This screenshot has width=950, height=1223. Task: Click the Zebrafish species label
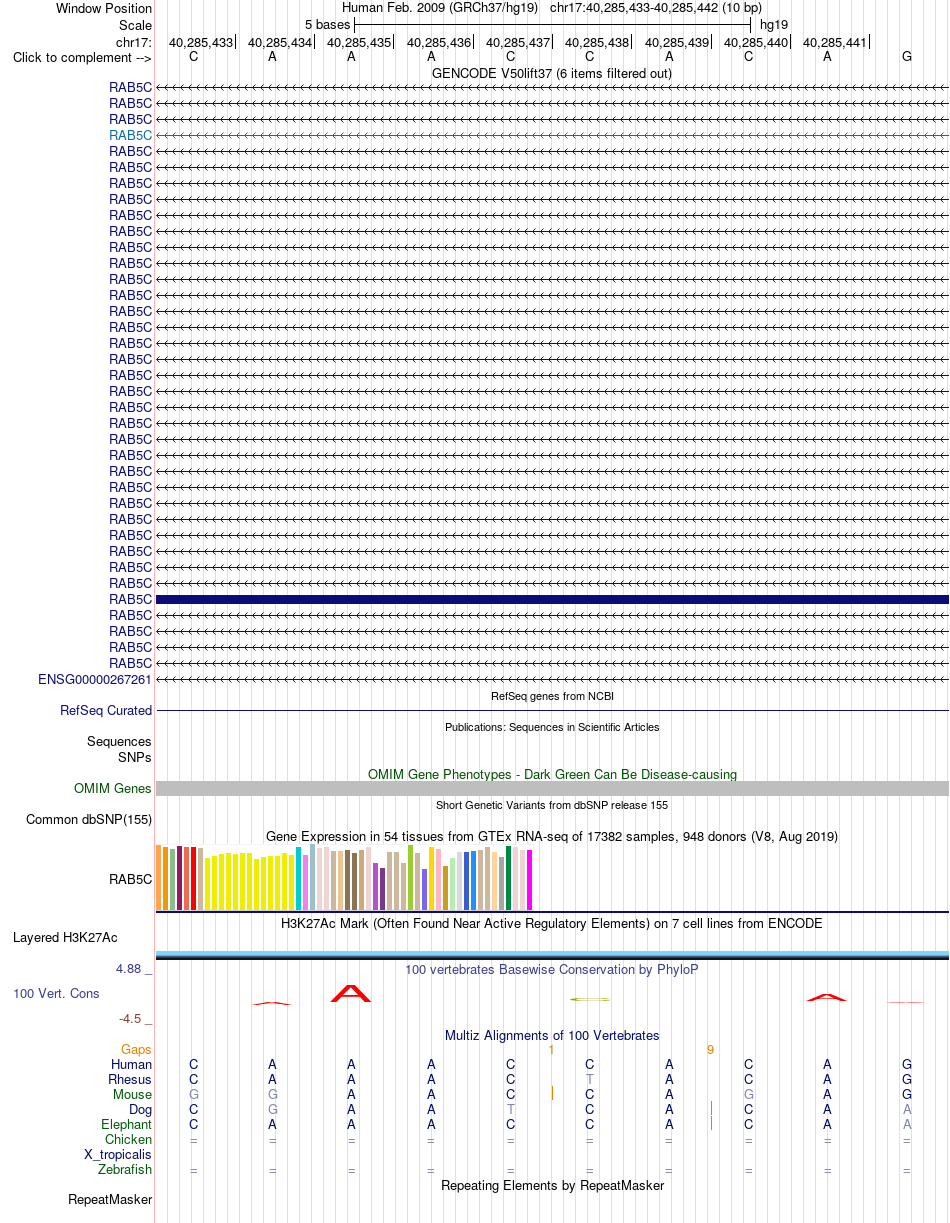tap(125, 1170)
